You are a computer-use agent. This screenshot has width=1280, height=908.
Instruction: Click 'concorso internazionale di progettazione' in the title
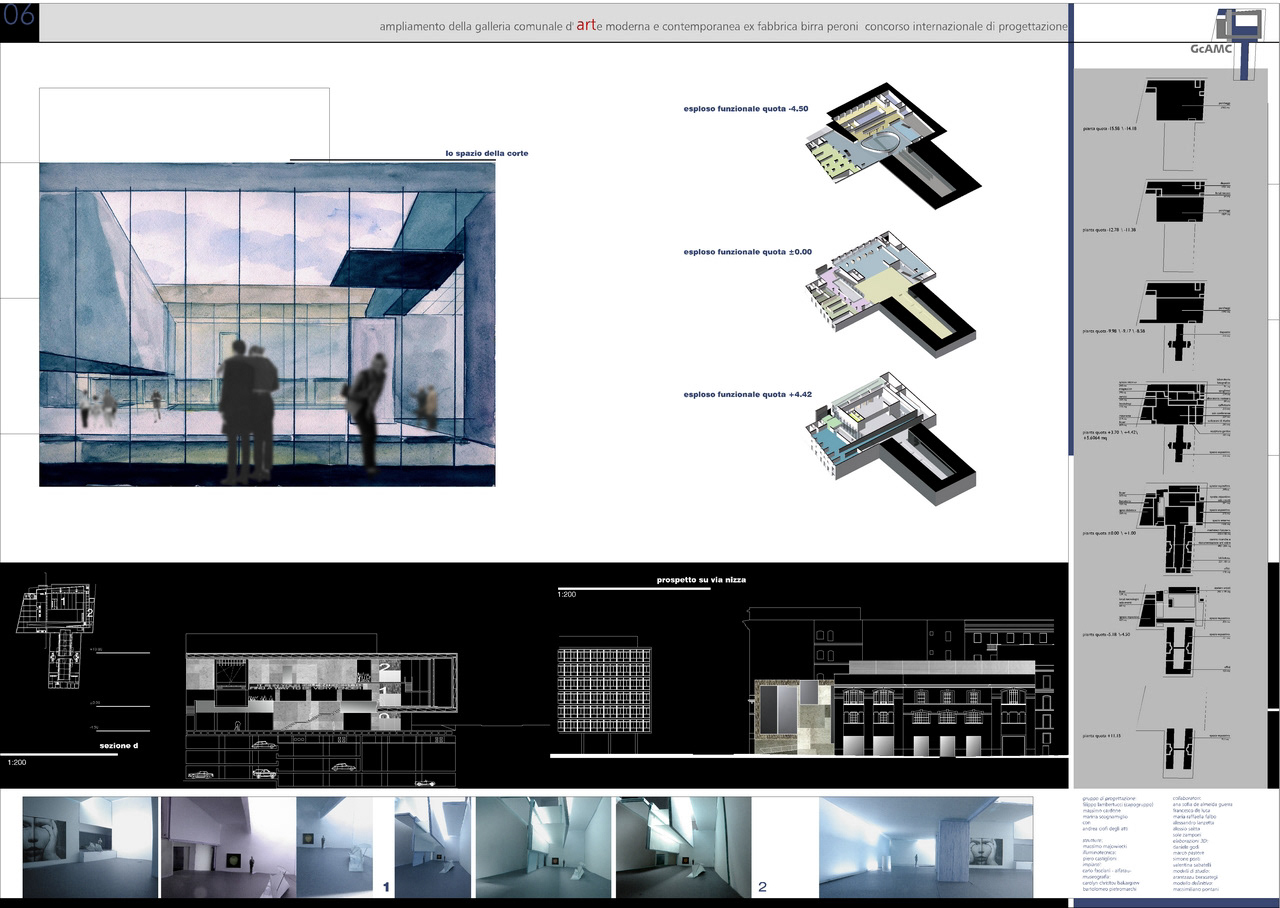[968, 26]
